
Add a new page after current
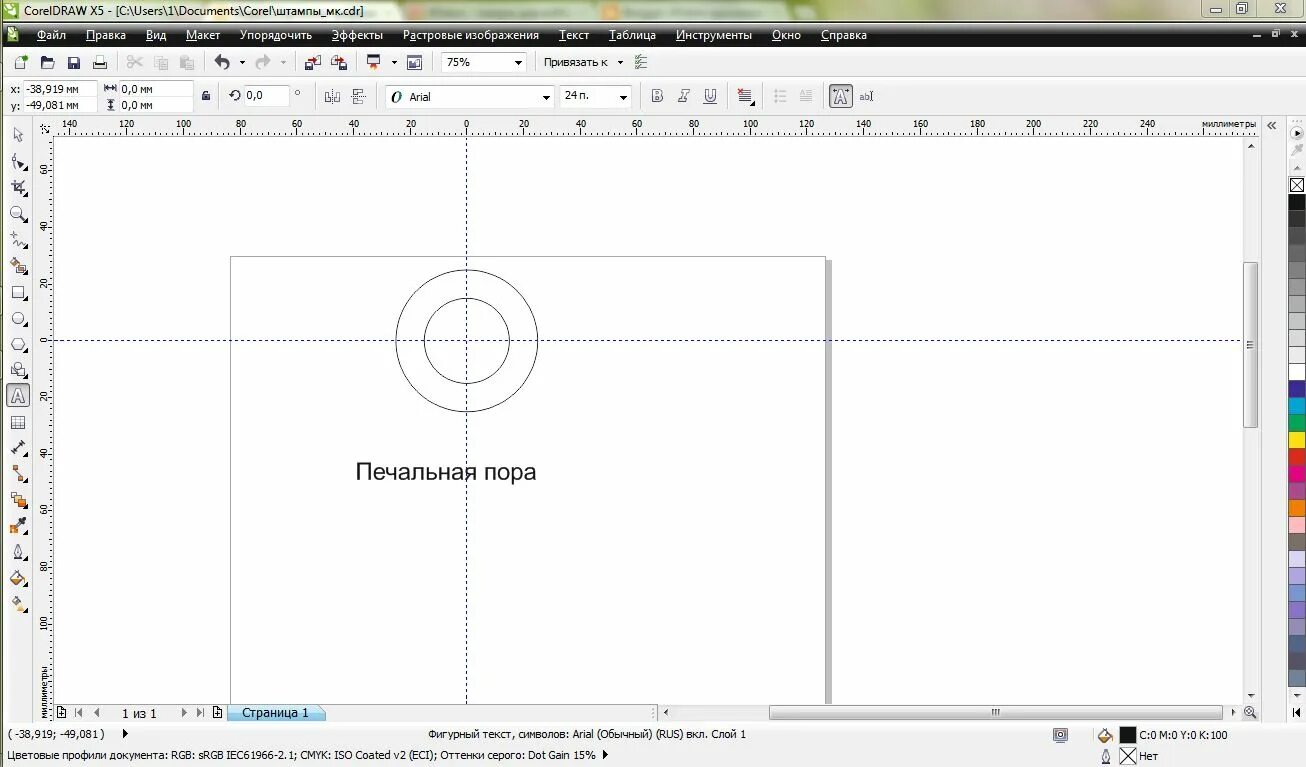pos(217,713)
